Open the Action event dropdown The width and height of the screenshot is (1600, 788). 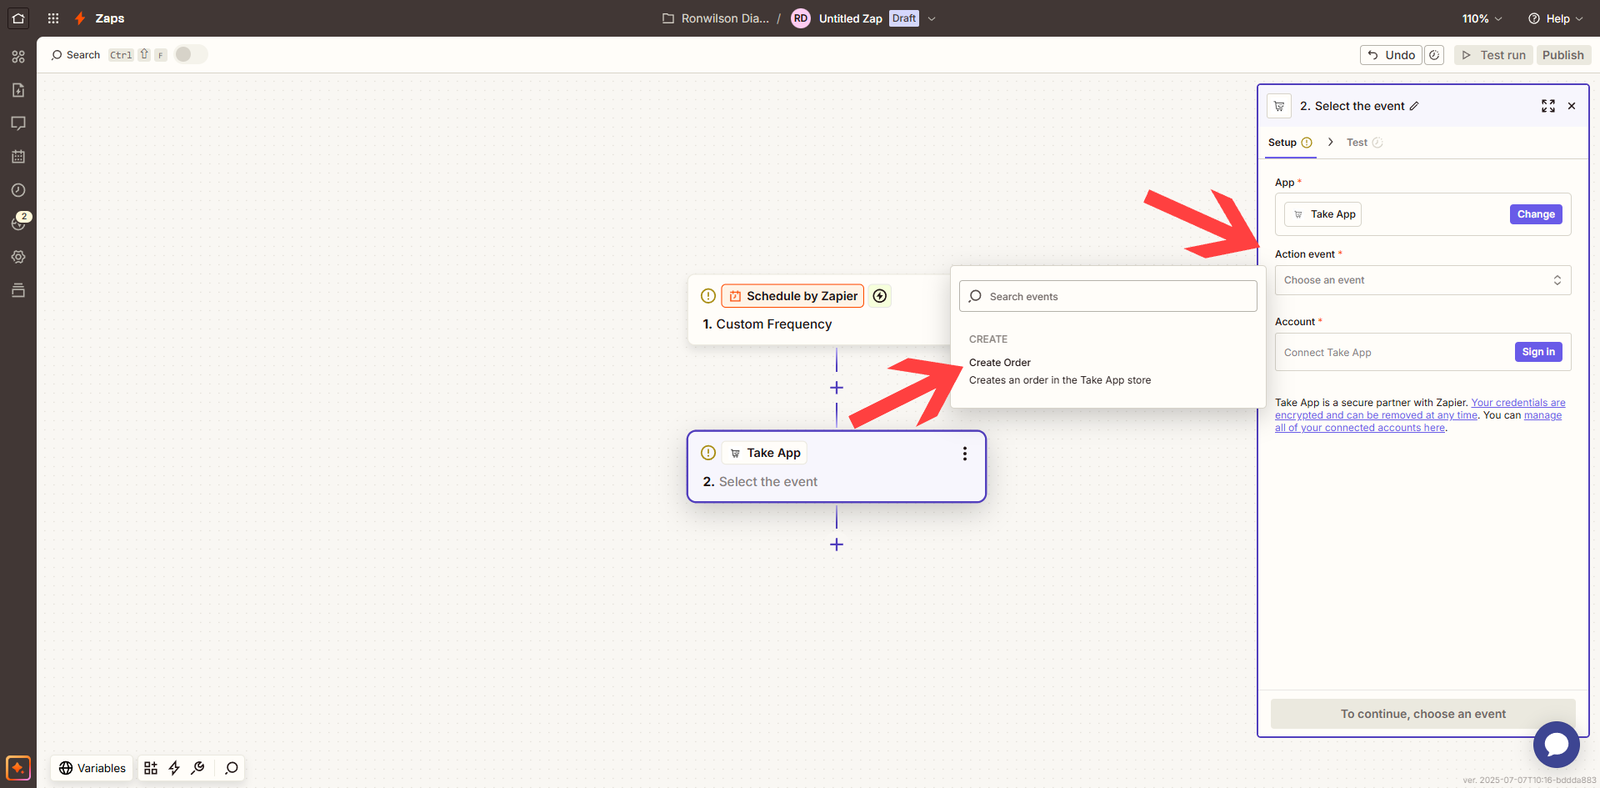click(x=1423, y=280)
